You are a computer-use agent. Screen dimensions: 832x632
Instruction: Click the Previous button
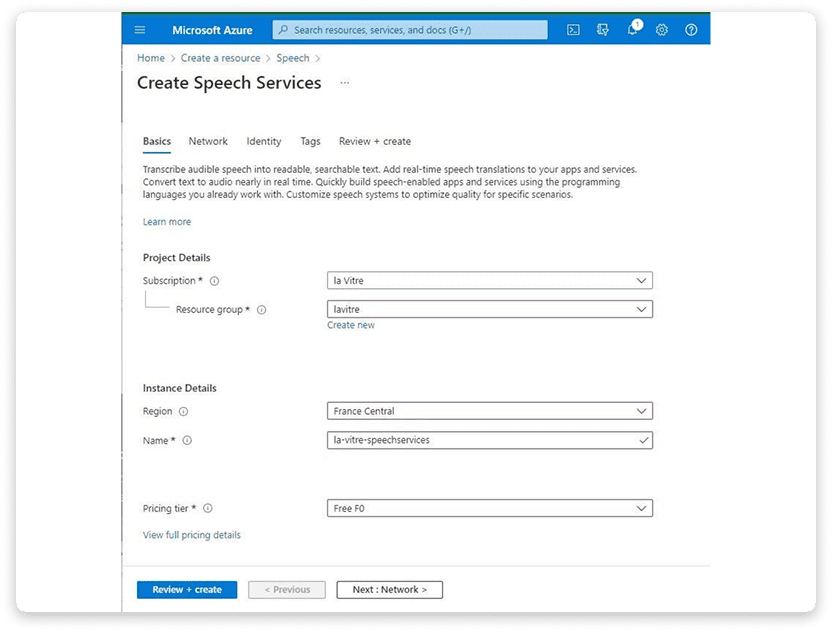point(287,590)
